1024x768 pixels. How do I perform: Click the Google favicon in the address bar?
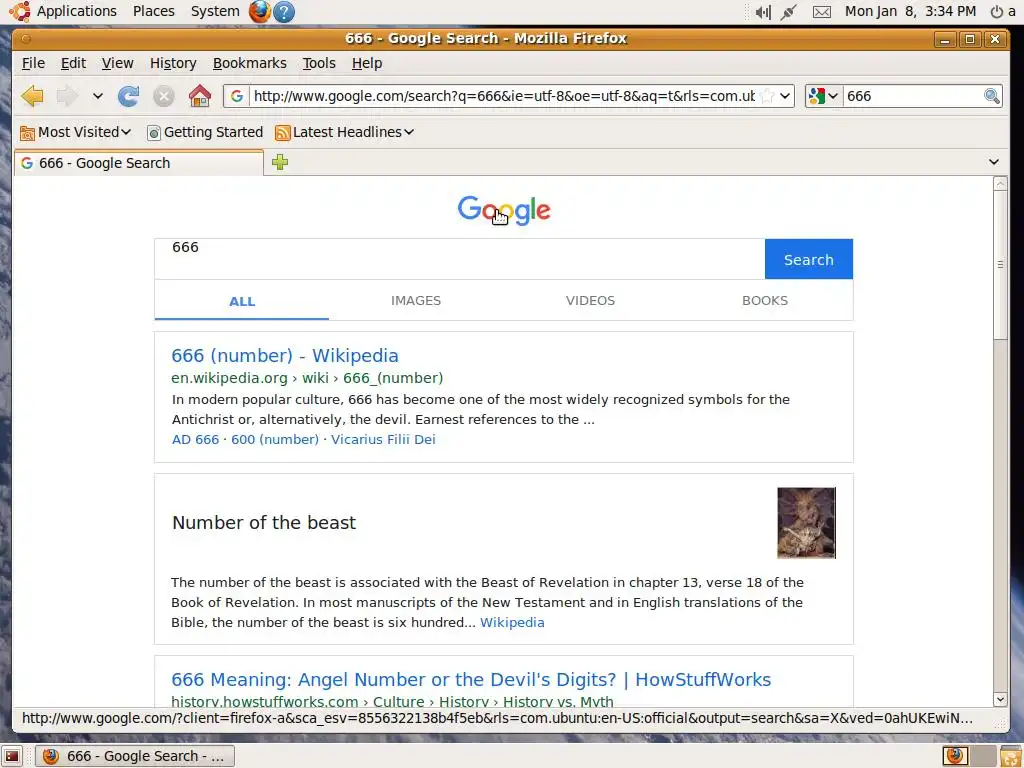click(237, 96)
